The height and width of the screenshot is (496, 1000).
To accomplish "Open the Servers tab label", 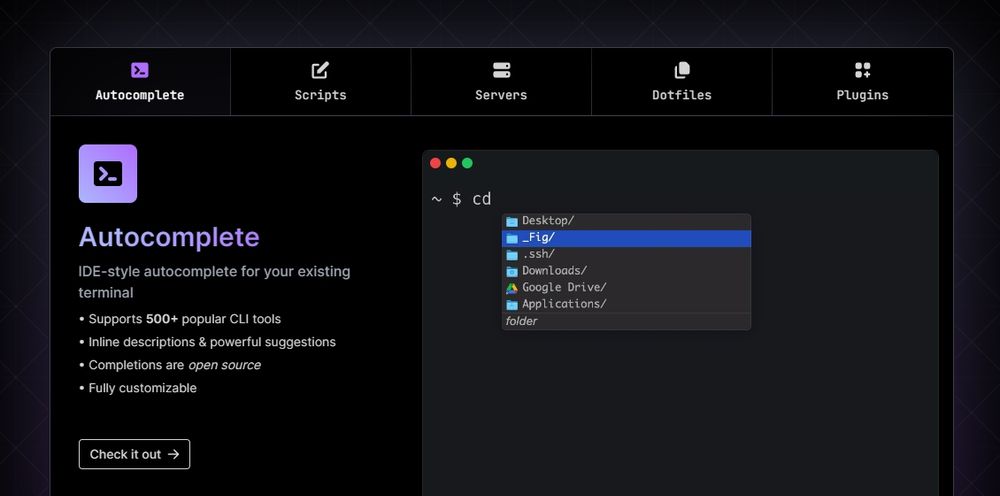I will (501, 95).
